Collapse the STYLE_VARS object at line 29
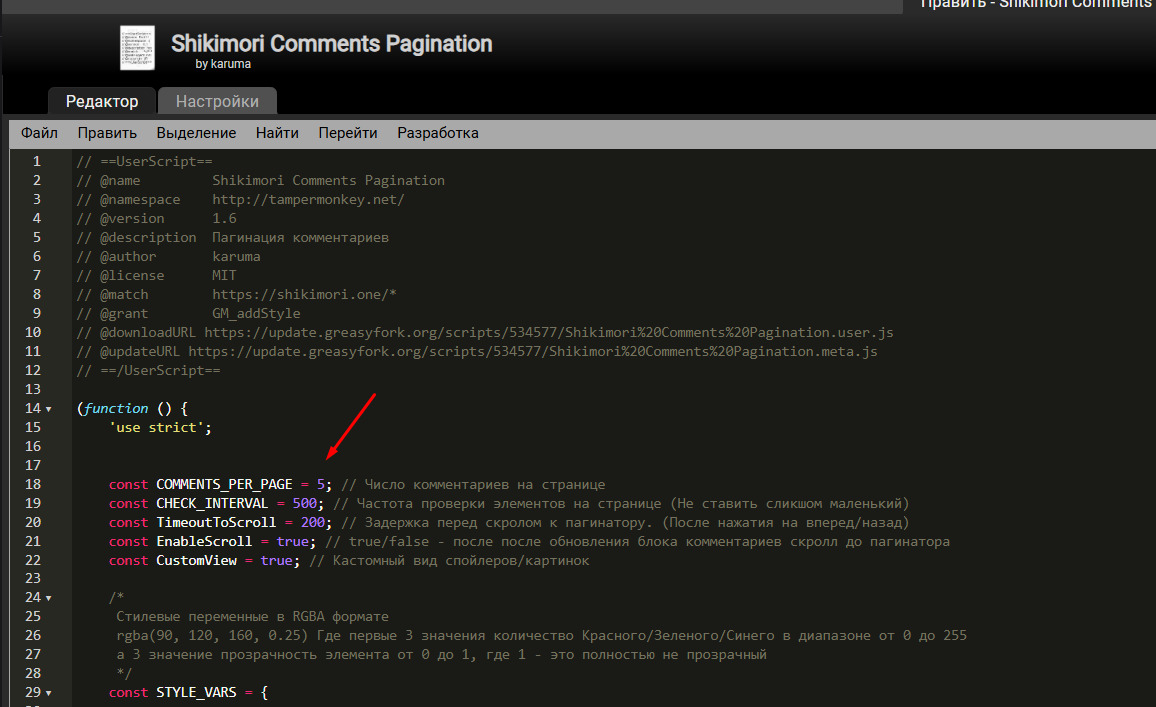This screenshot has width=1156, height=707. pos(49,693)
